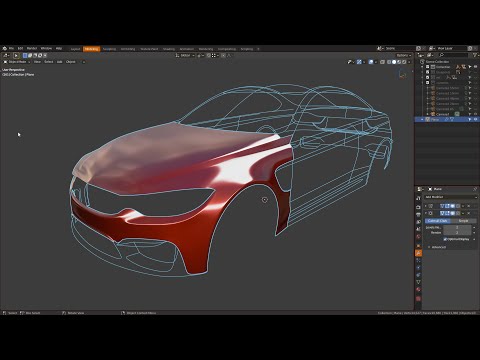The width and height of the screenshot is (480, 360).
Task: Toggle Optimal Display checkbox
Action: point(445,239)
